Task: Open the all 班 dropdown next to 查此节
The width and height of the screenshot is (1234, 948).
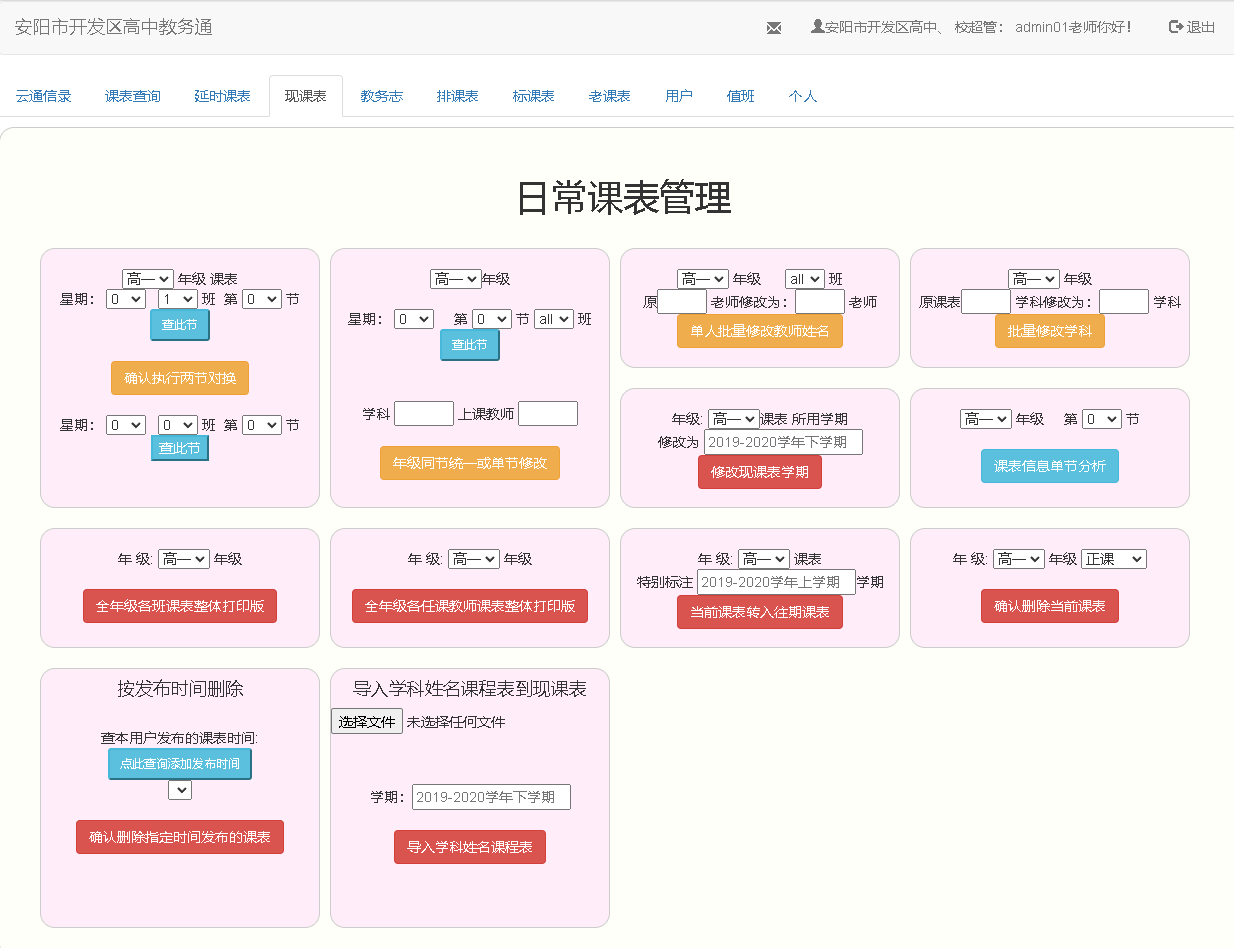Action: coord(554,319)
